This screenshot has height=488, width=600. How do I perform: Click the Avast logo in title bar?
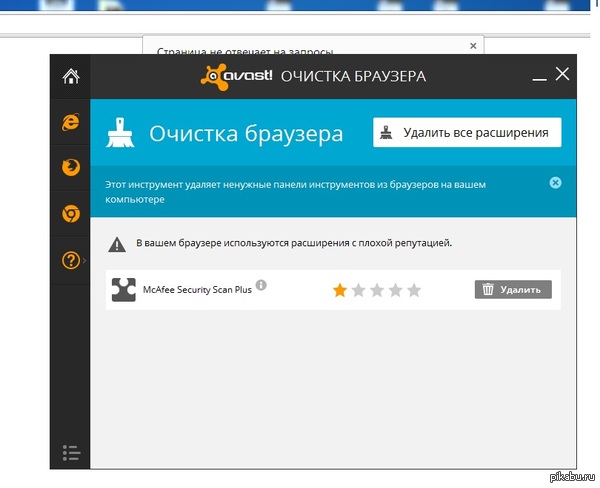[236, 77]
